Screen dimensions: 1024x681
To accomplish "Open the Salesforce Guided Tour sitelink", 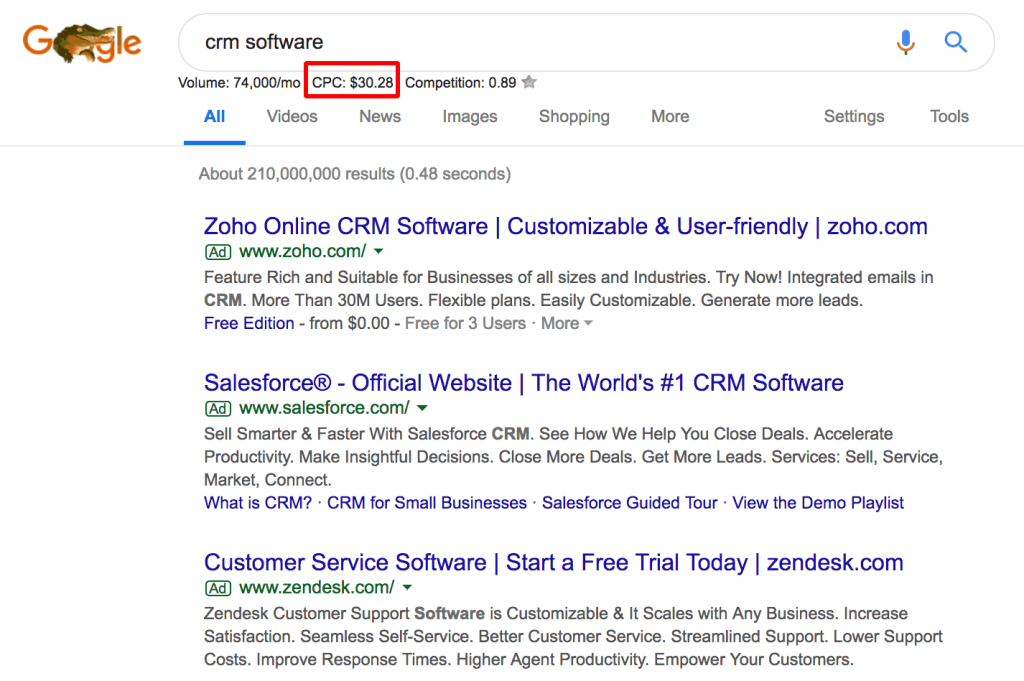I will point(630,503).
